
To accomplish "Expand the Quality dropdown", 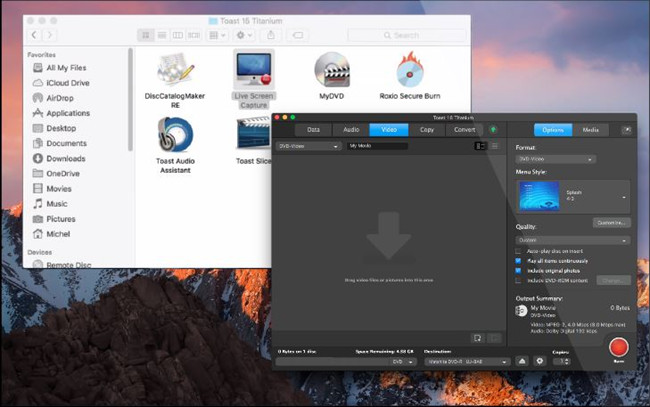I will pyautogui.click(x=572, y=240).
